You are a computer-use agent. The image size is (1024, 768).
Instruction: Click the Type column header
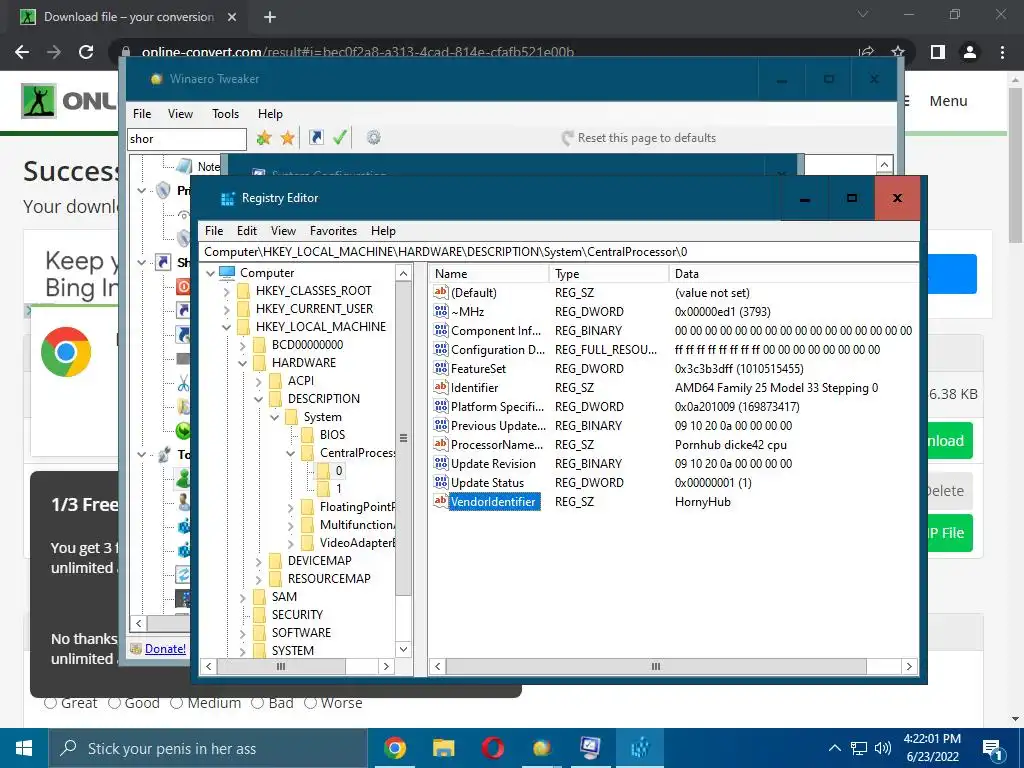[609, 274]
